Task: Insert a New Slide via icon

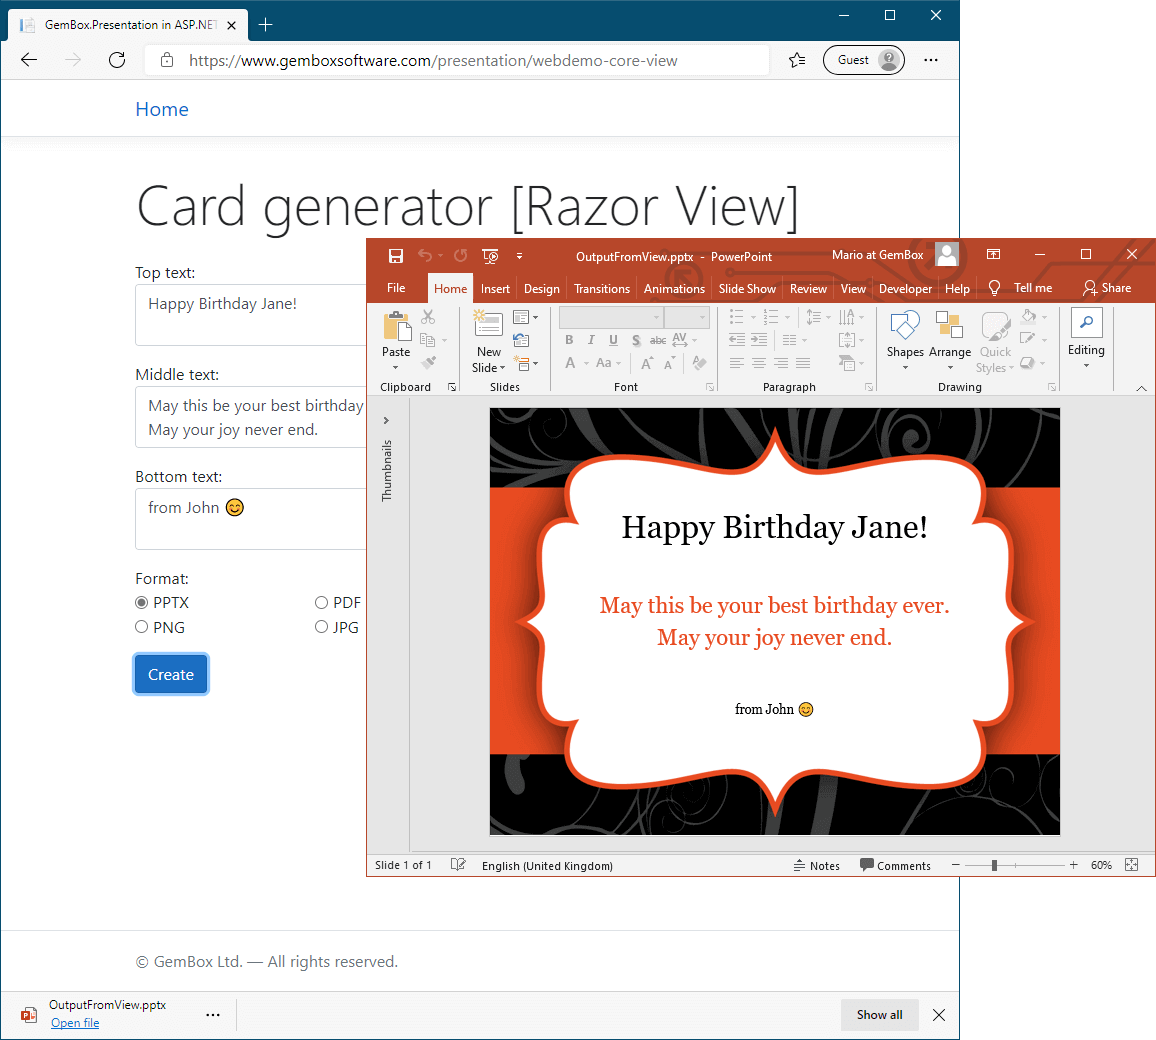Action: [x=488, y=325]
